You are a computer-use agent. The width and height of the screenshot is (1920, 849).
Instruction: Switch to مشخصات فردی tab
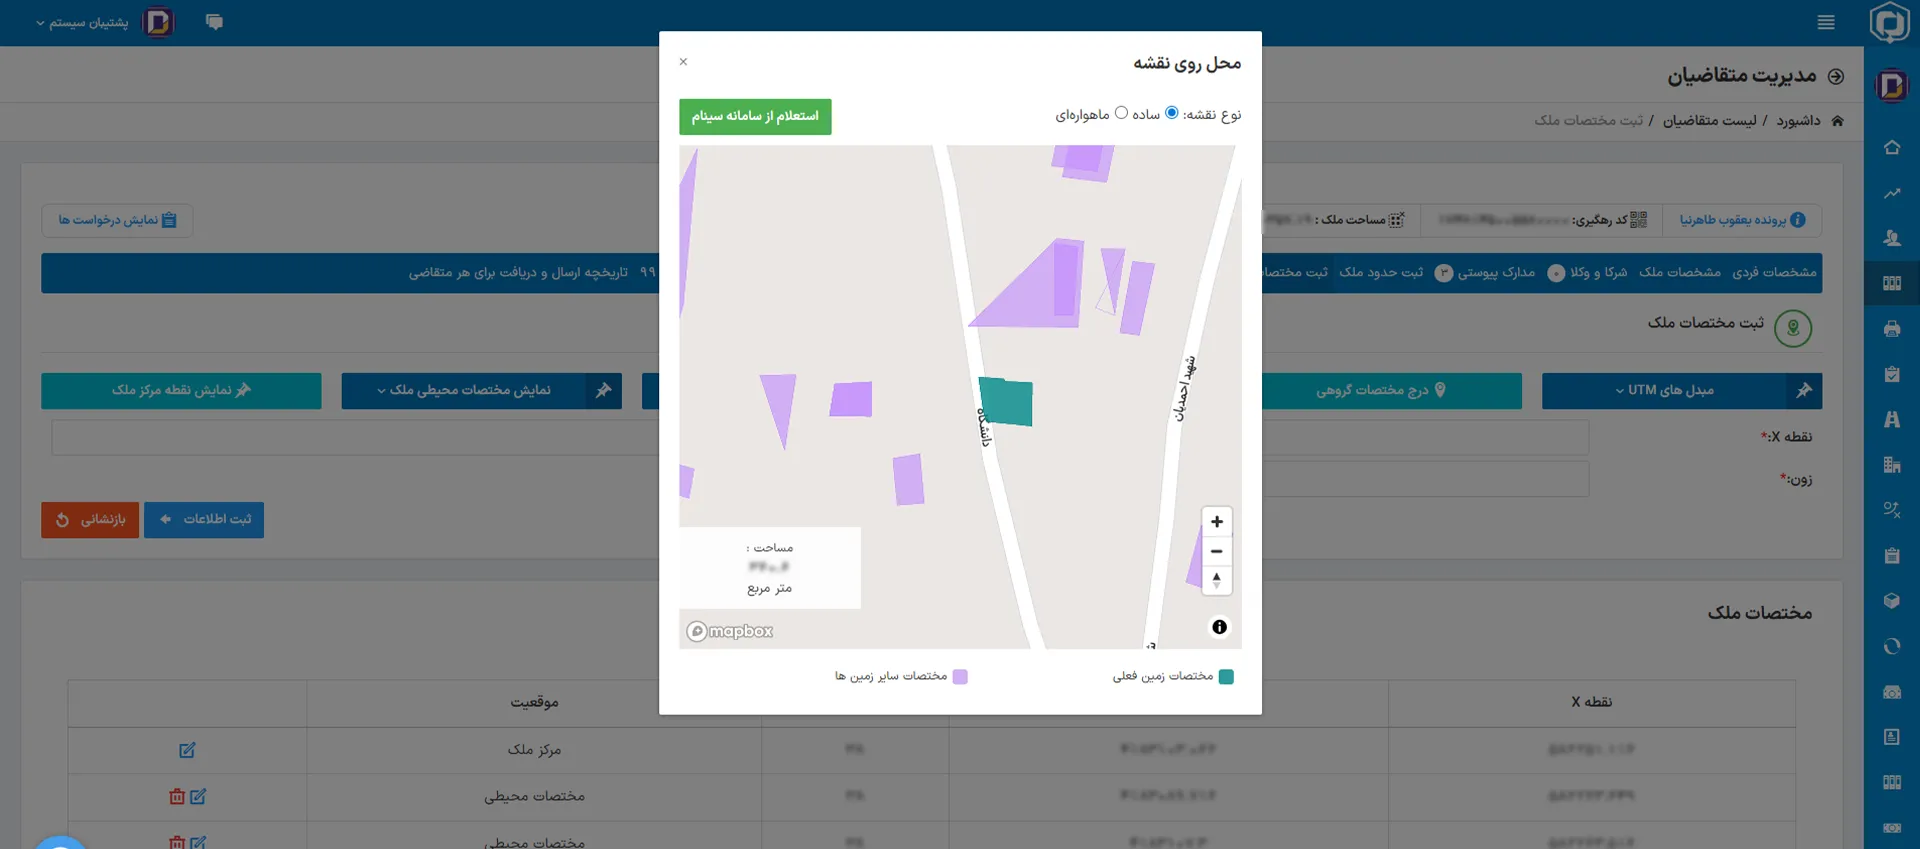pos(1774,272)
